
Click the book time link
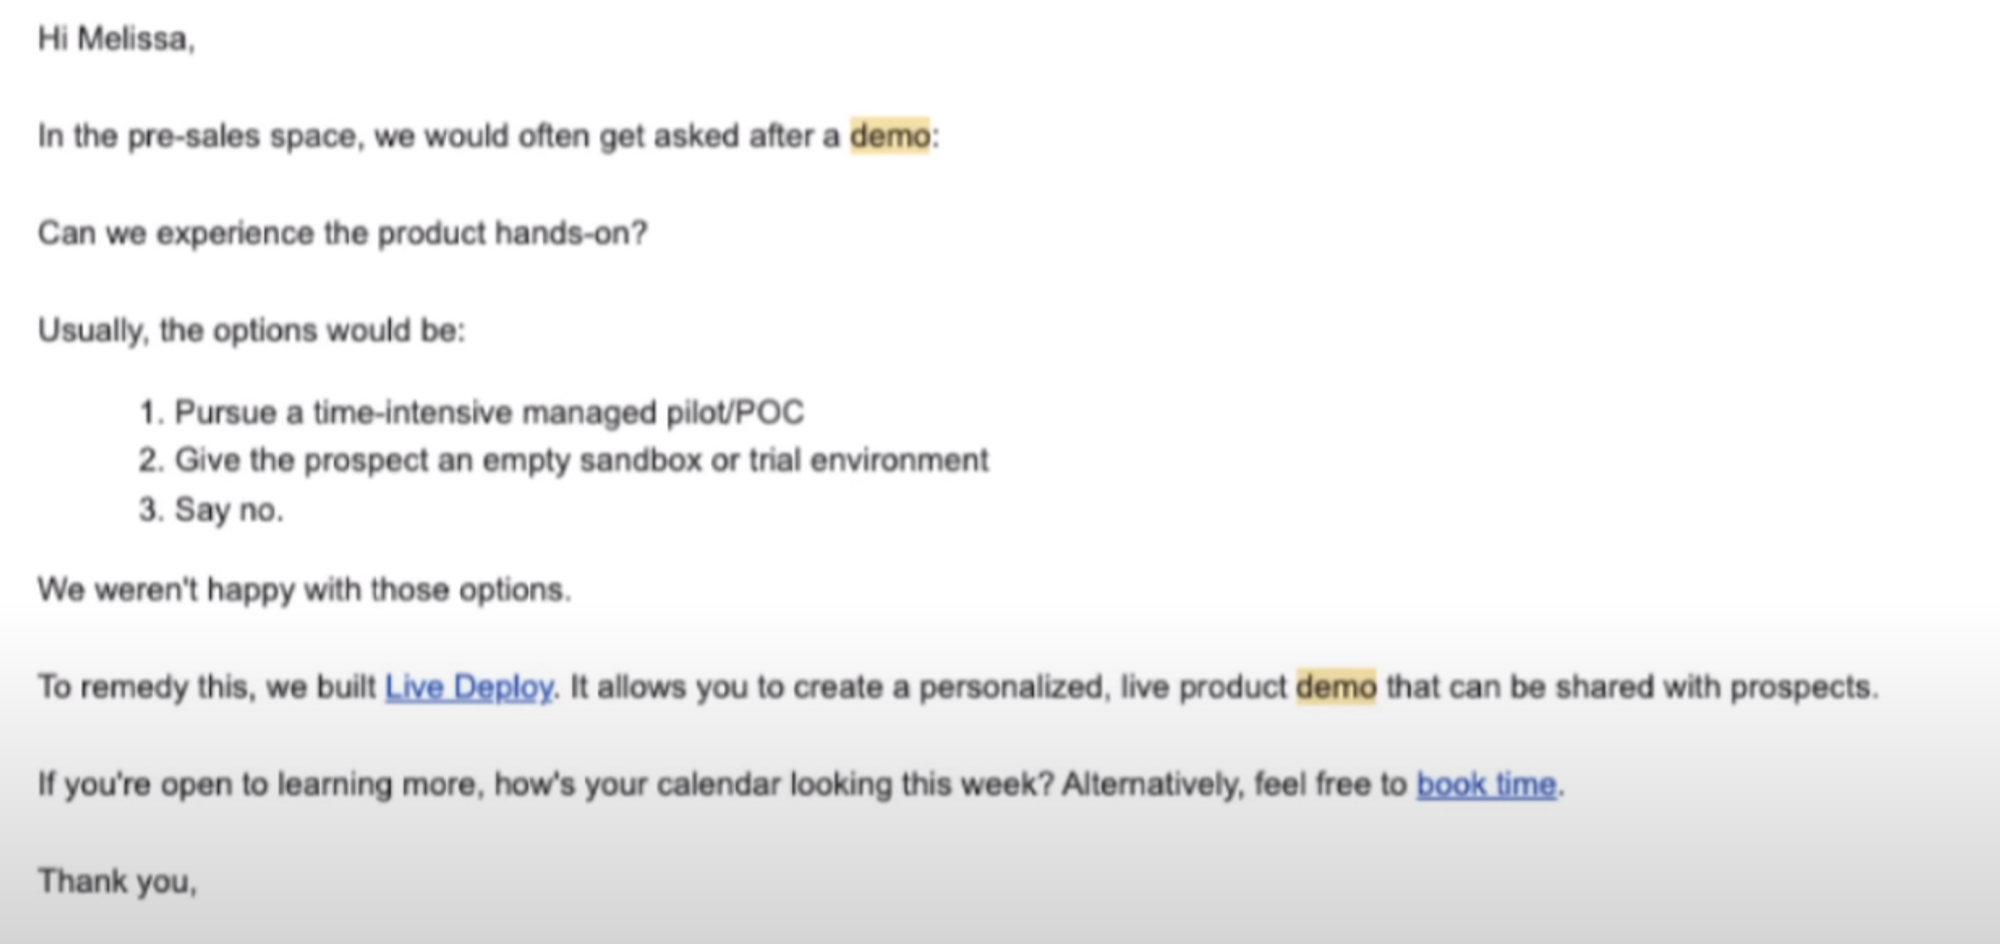(x=1486, y=784)
